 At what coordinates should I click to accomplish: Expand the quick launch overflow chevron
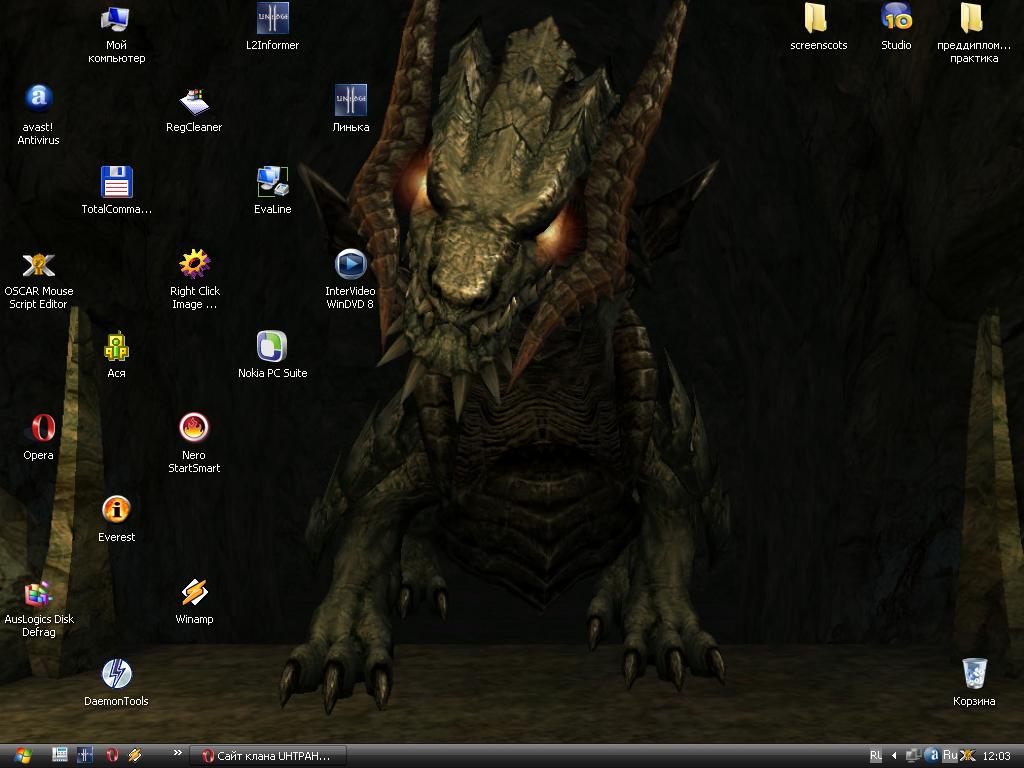[177, 753]
